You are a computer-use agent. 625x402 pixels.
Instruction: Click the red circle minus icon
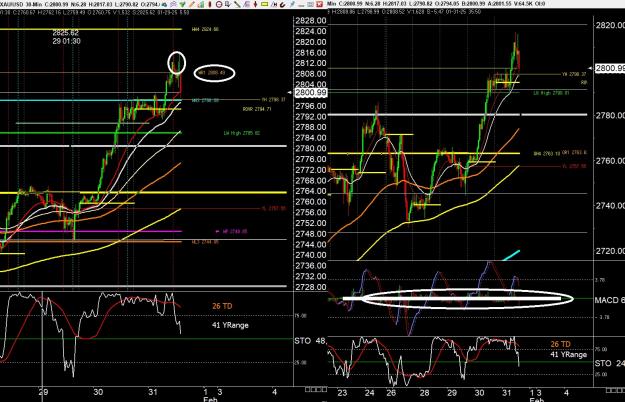click(219, 4)
